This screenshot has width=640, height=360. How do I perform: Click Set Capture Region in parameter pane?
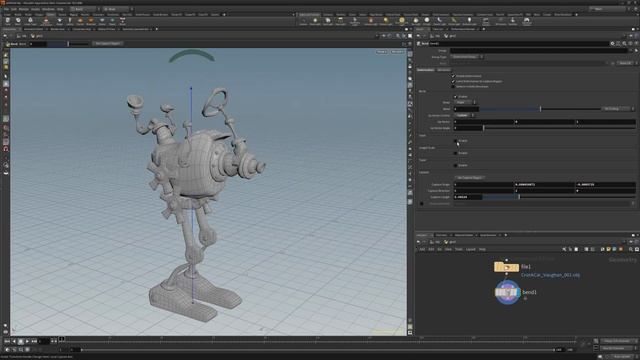click(469, 178)
